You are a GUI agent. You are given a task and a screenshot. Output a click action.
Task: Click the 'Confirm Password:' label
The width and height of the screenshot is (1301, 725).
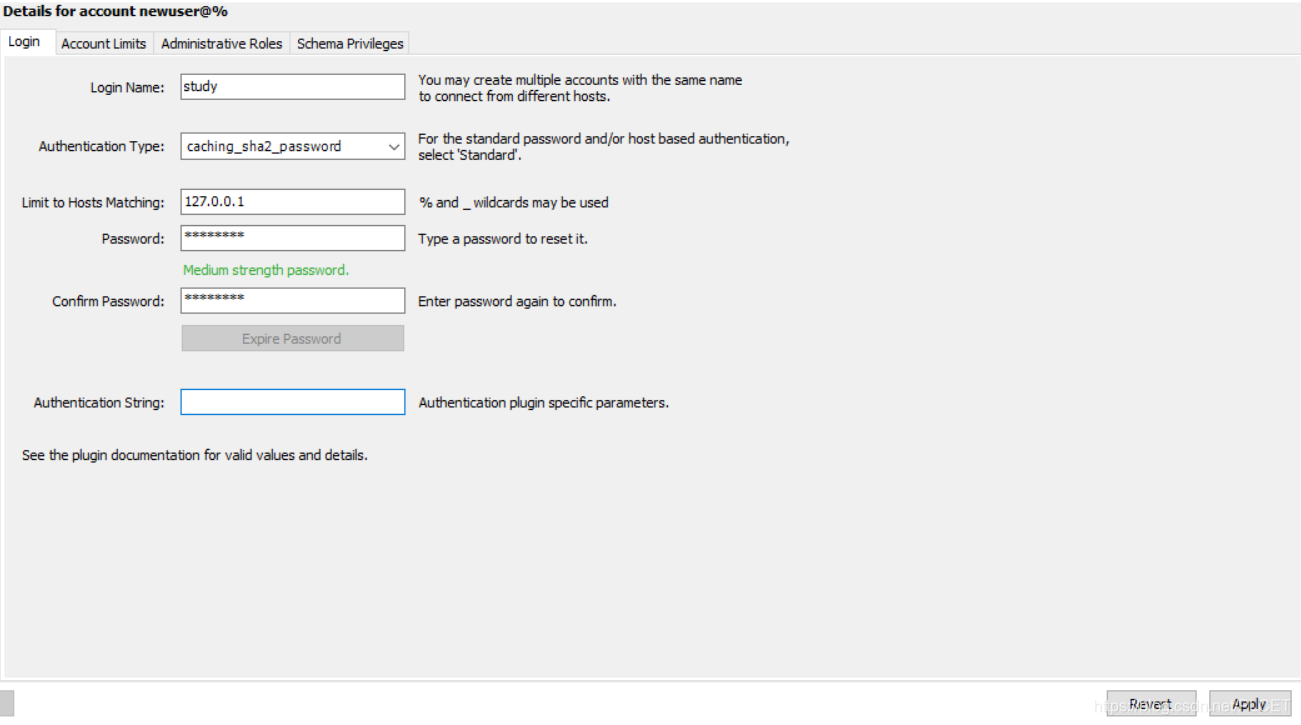(108, 301)
